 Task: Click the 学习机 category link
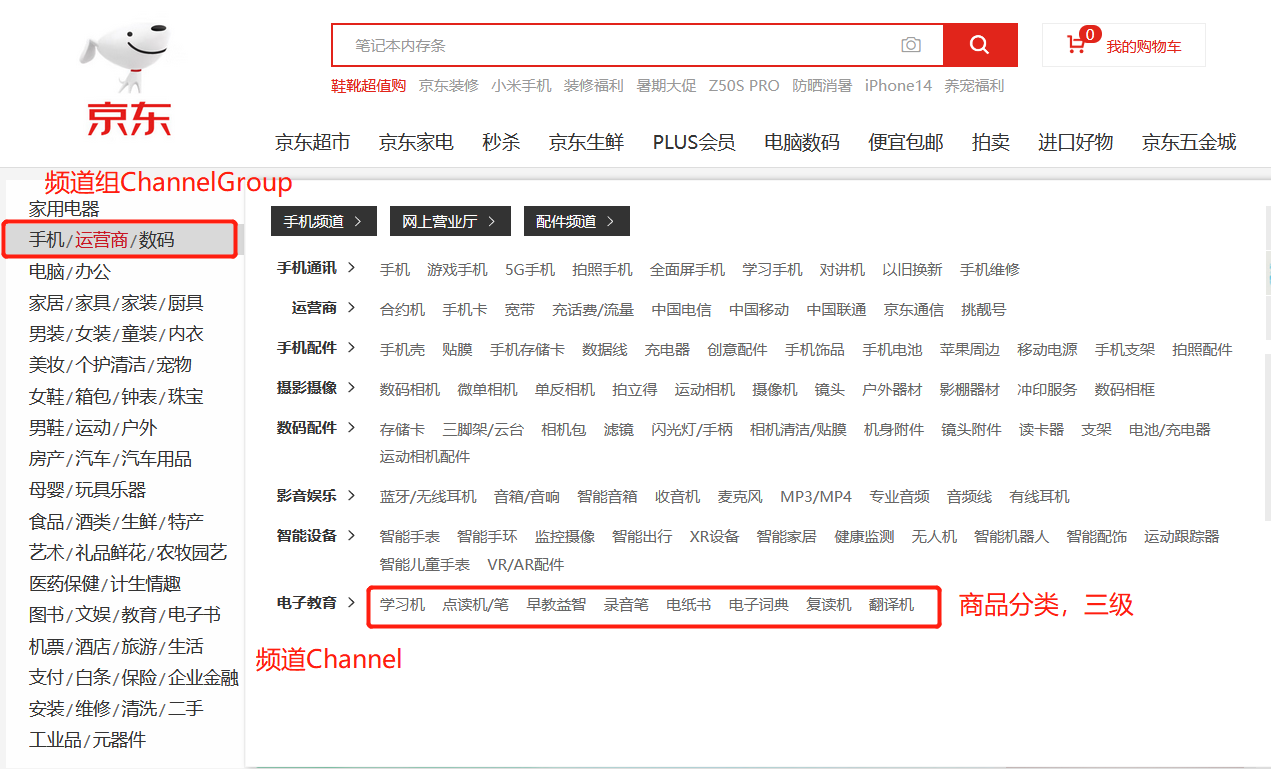coord(402,605)
